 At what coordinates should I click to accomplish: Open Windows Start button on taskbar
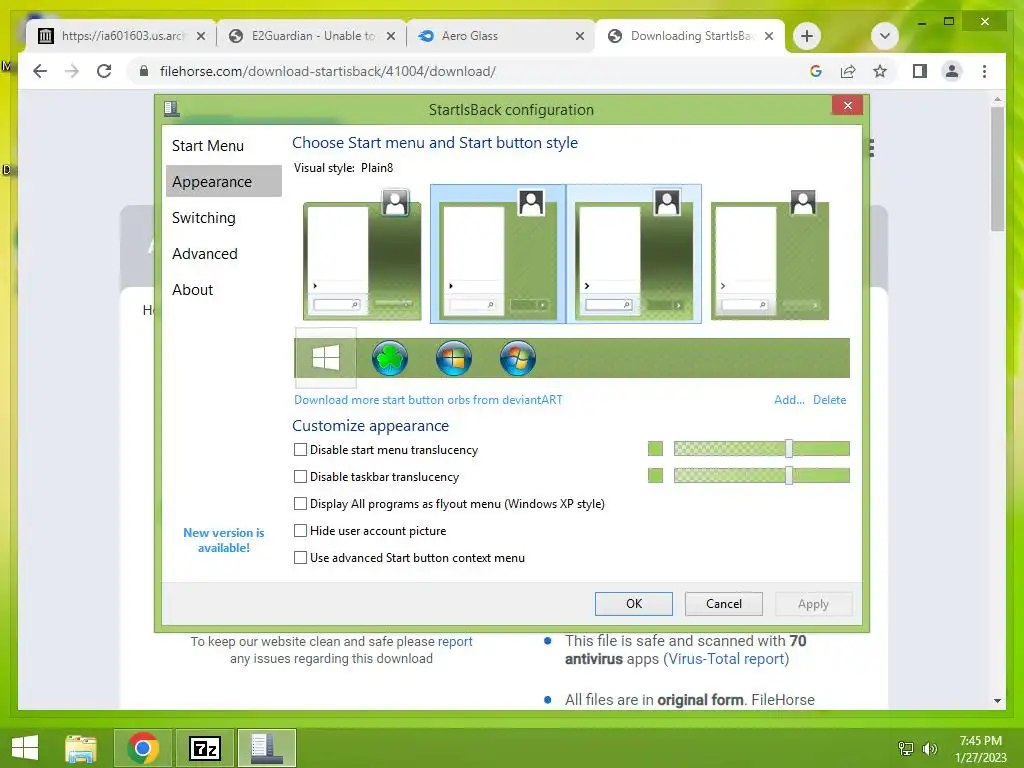(25, 748)
